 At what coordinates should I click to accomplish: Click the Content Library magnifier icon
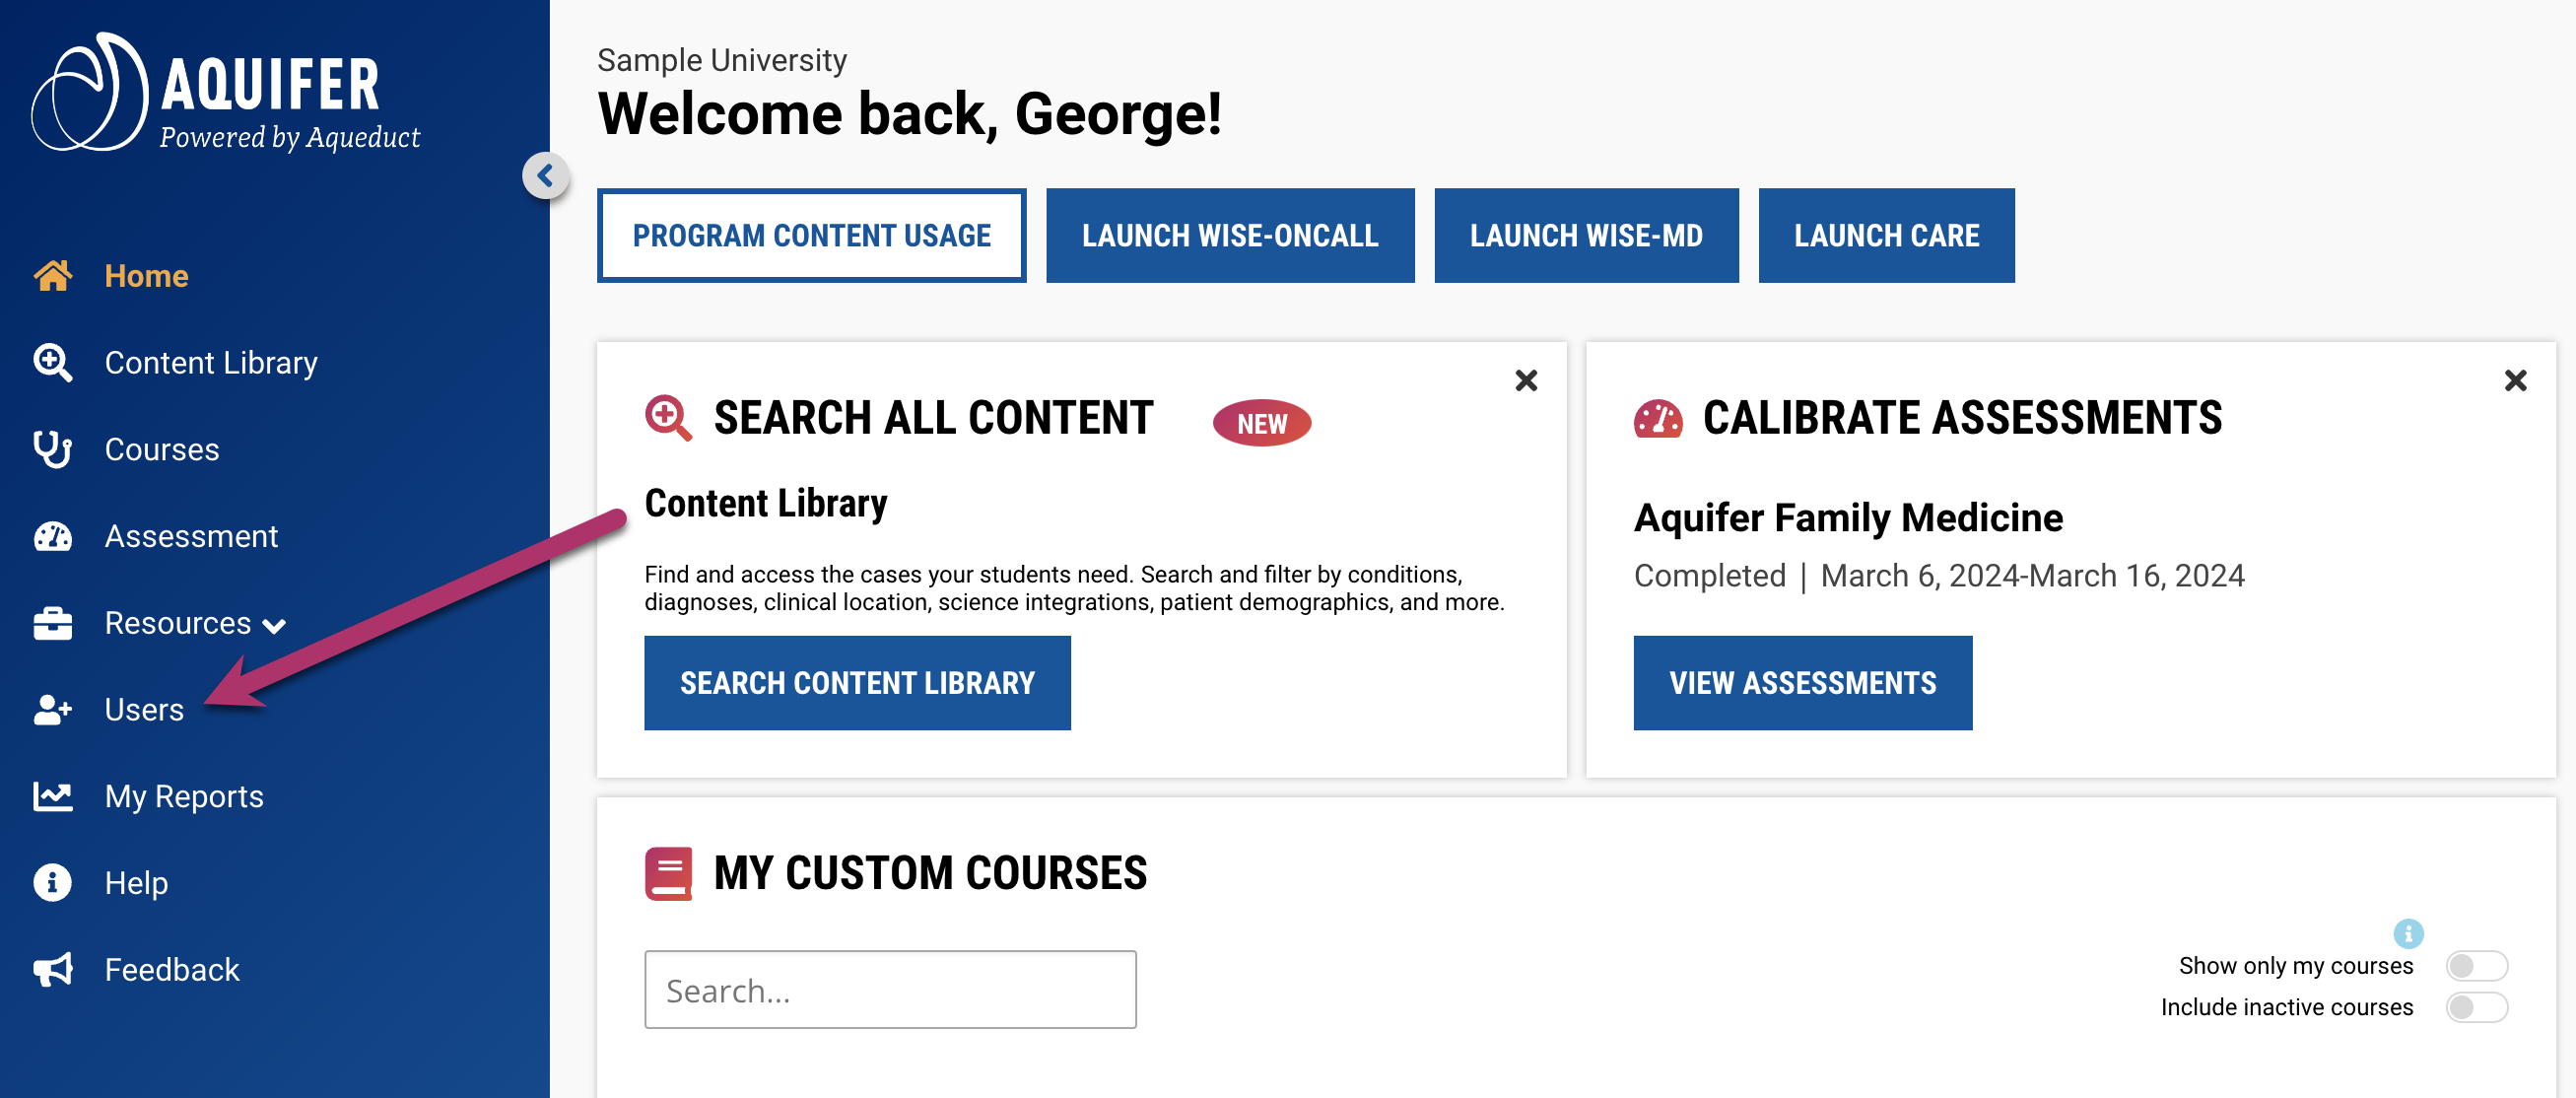[53, 362]
